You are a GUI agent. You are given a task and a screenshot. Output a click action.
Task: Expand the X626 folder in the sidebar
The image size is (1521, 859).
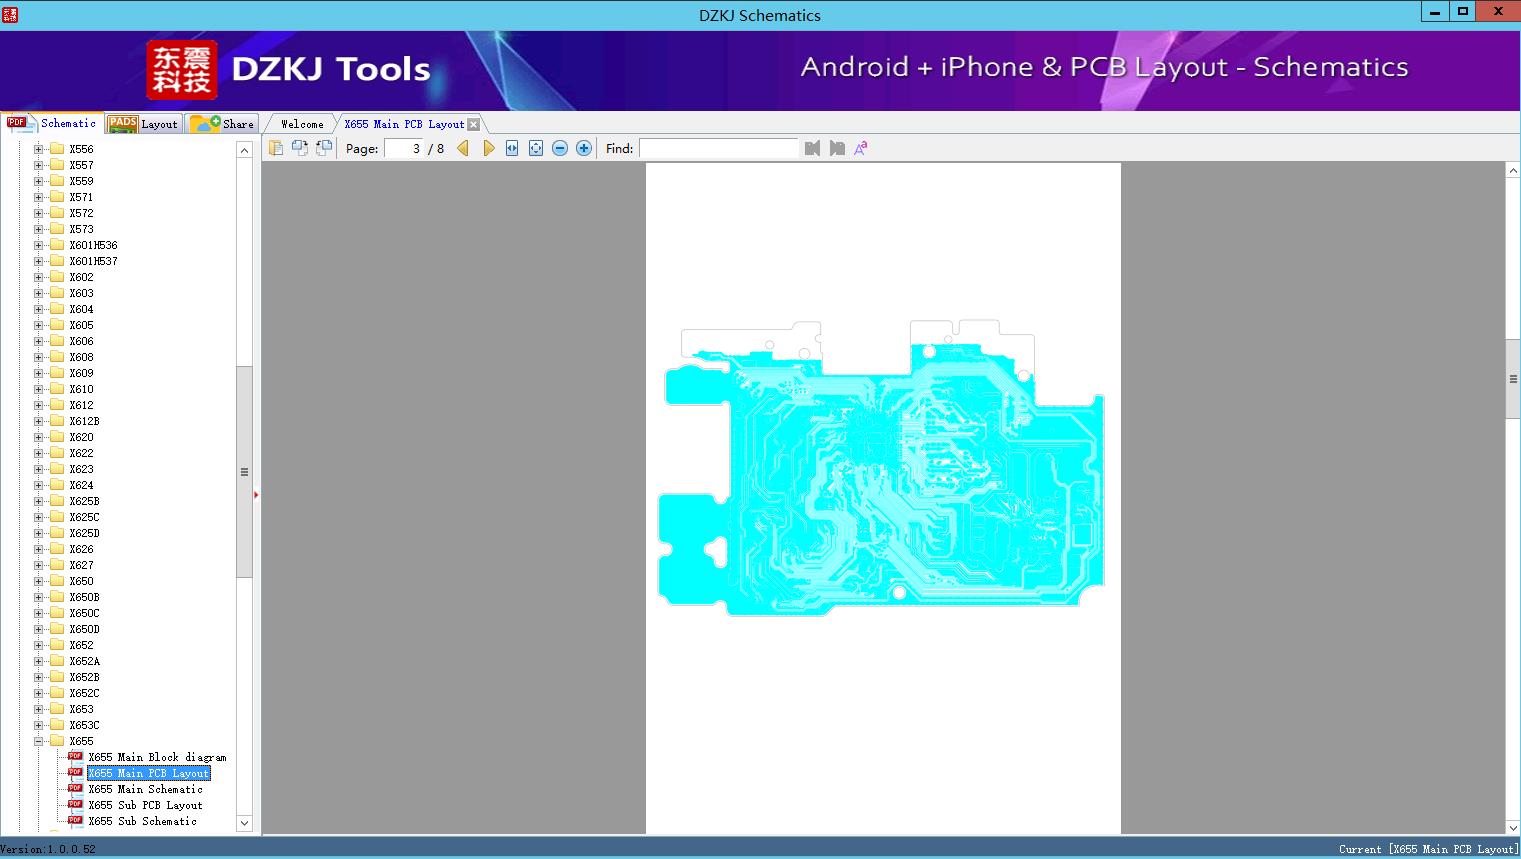pyautogui.click(x=36, y=548)
